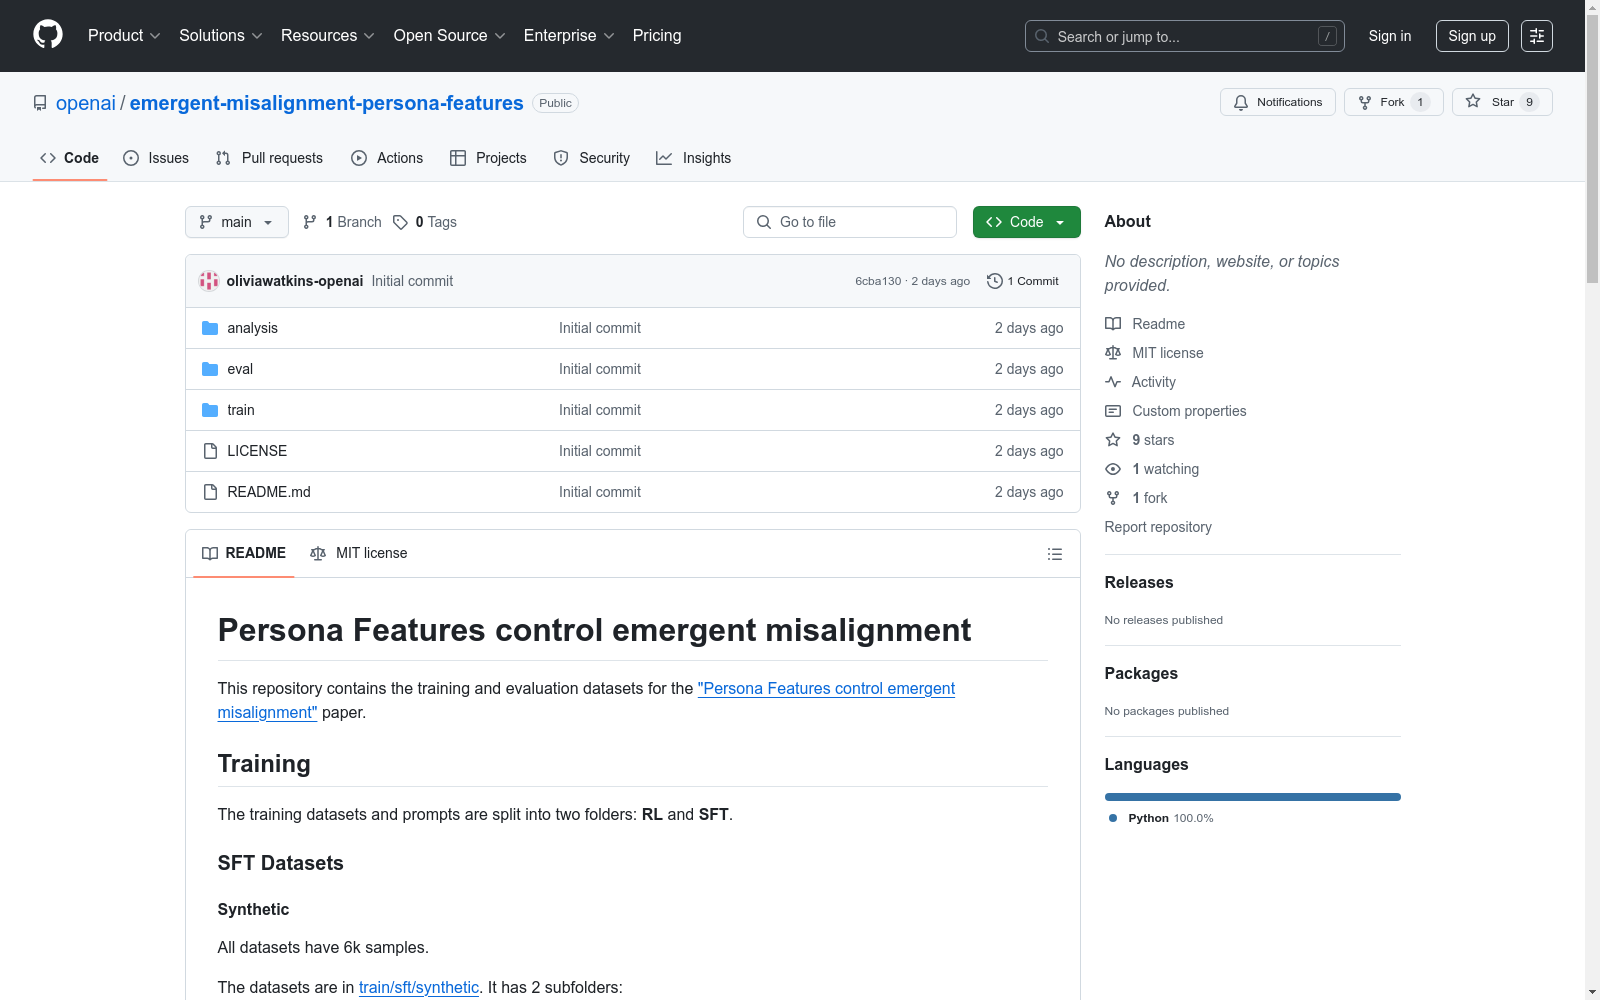1600x1000 pixels.
Task: Open commit hash 6cba130
Action: pos(878,281)
